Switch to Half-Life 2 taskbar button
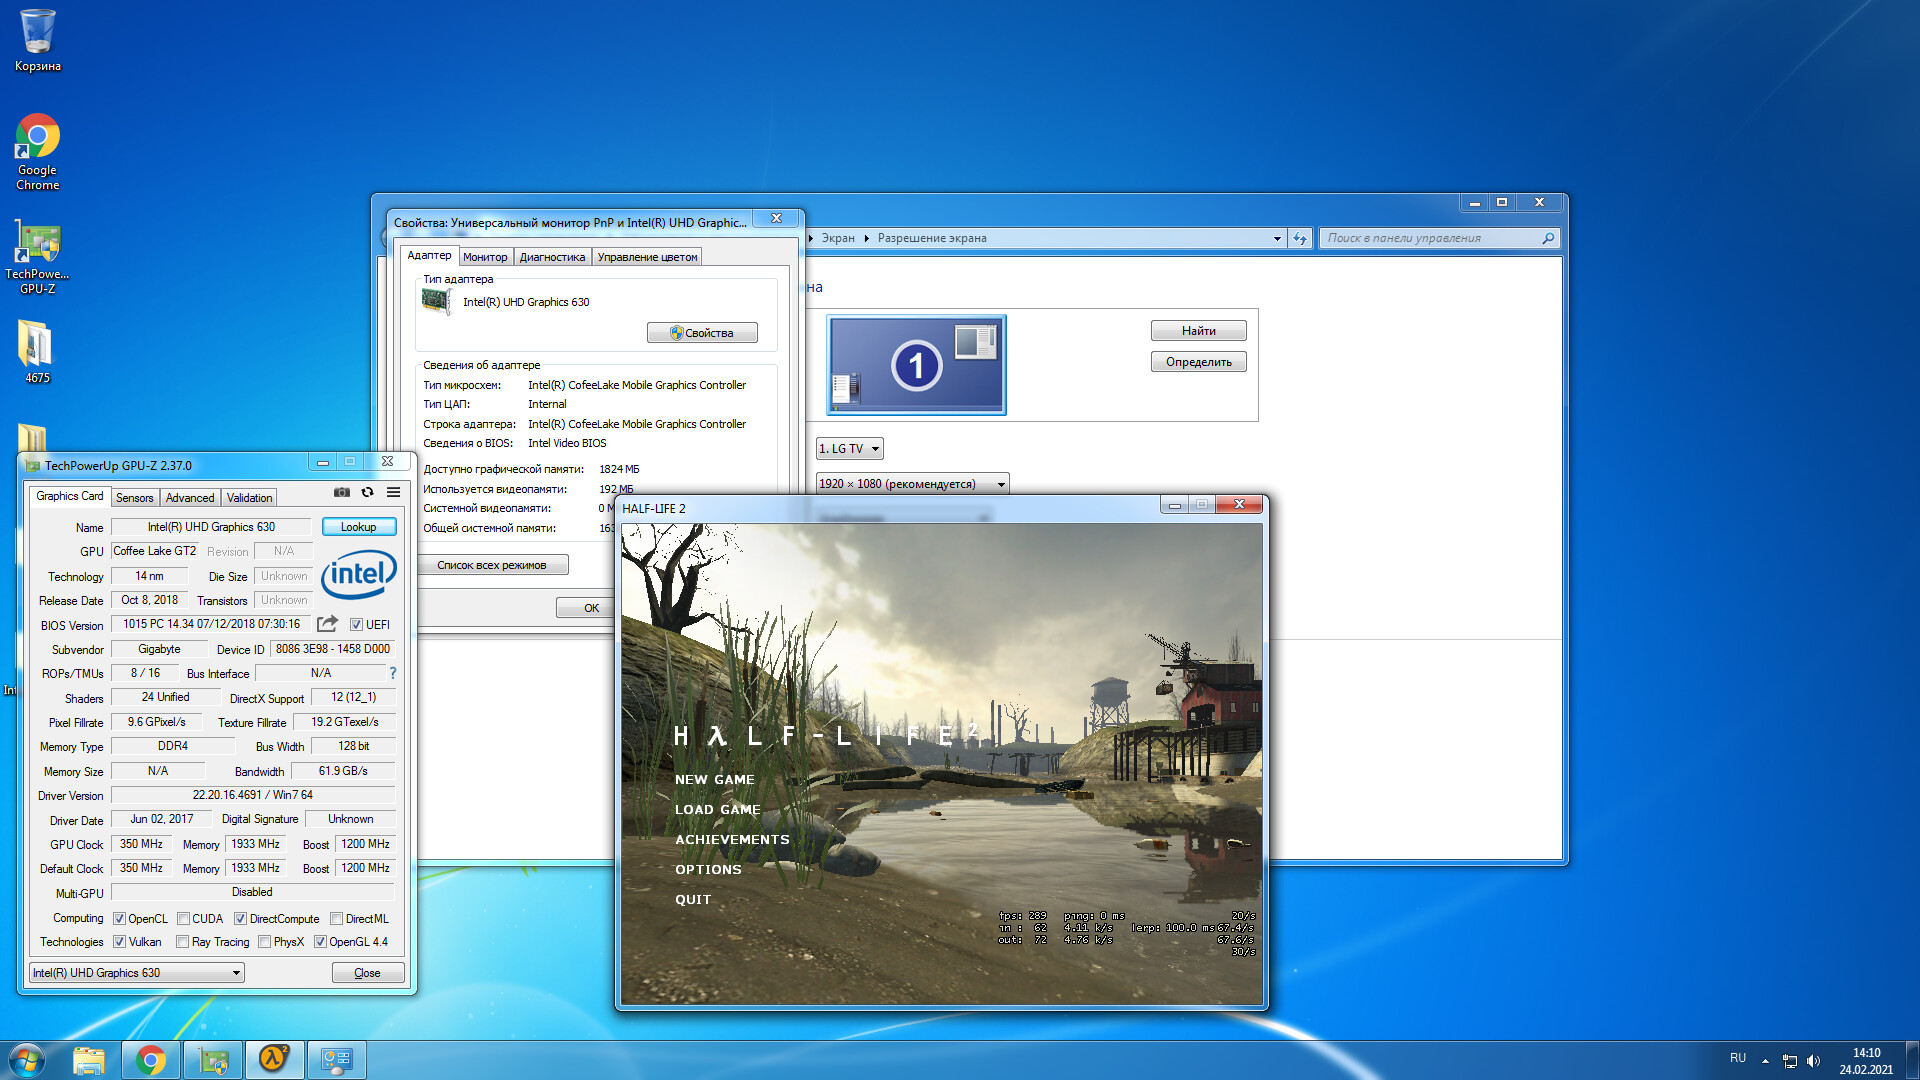Screen dimensions: 1920x1080 [274, 1060]
